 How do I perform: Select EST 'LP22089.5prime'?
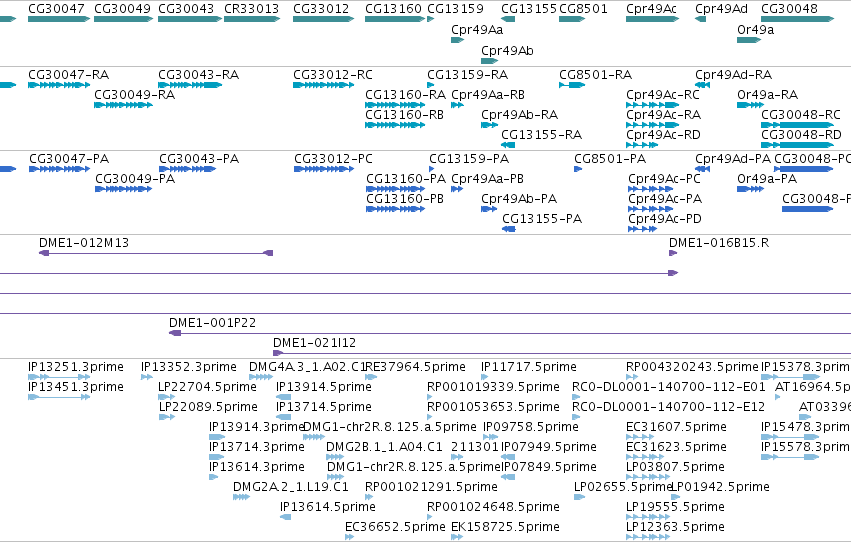(x=208, y=407)
